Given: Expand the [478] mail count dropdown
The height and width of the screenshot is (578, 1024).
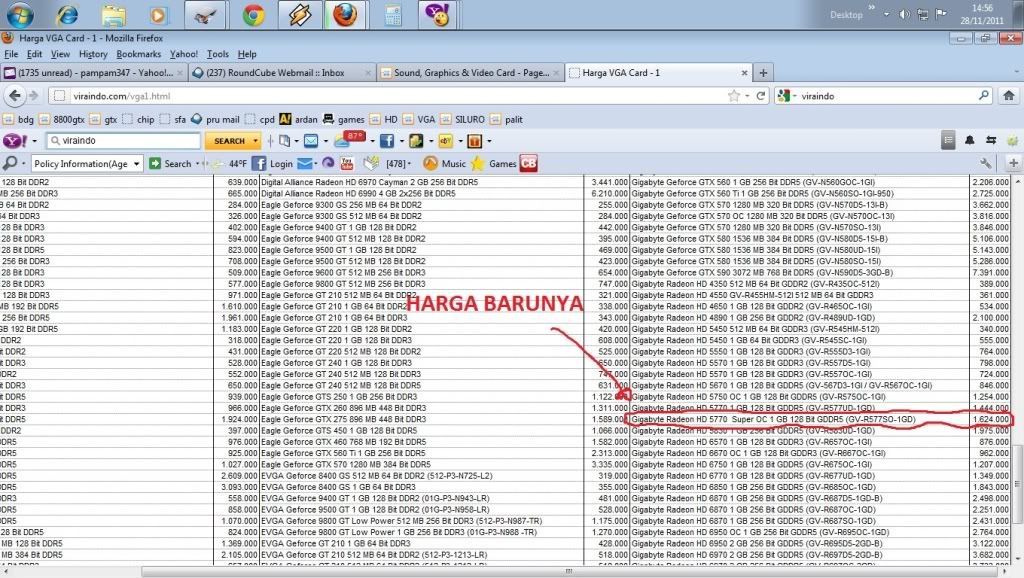Looking at the screenshot, I should pos(409,163).
